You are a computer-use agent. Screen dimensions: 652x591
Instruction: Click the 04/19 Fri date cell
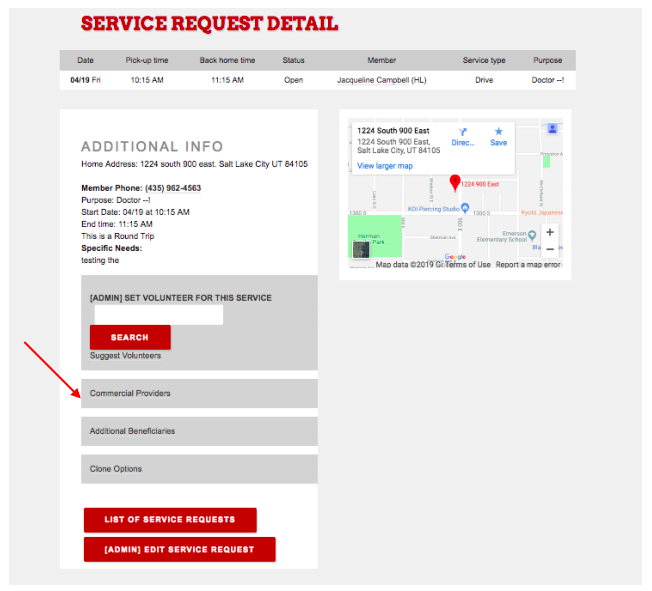(x=85, y=80)
